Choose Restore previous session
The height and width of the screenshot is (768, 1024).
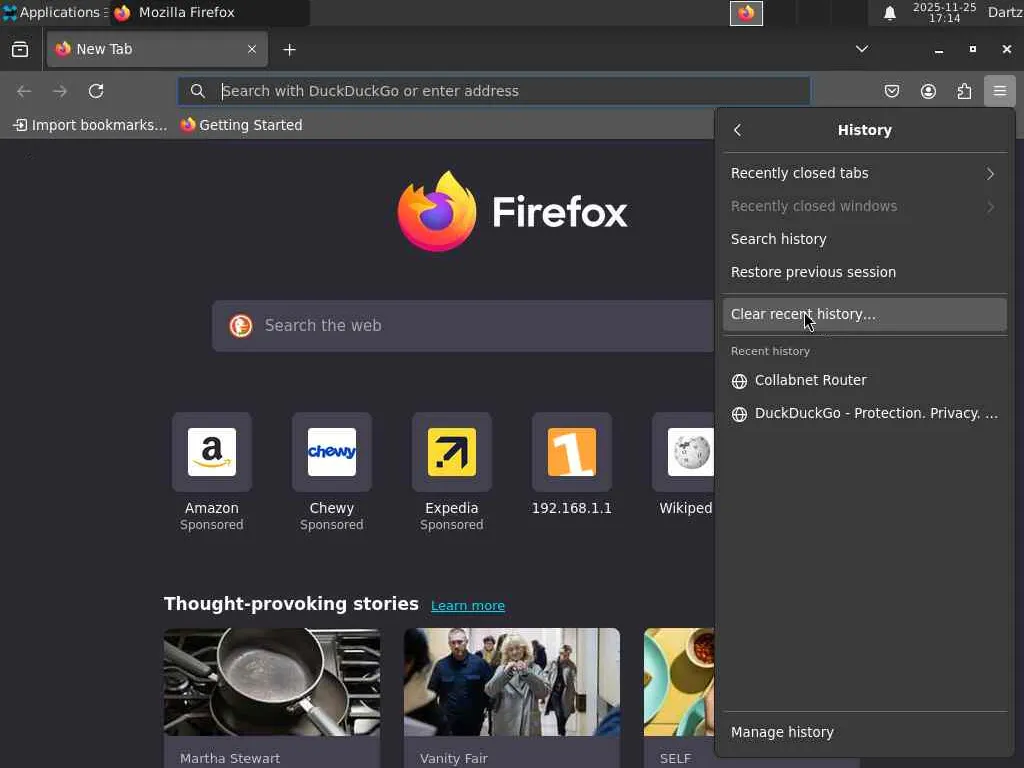point(865,272)
